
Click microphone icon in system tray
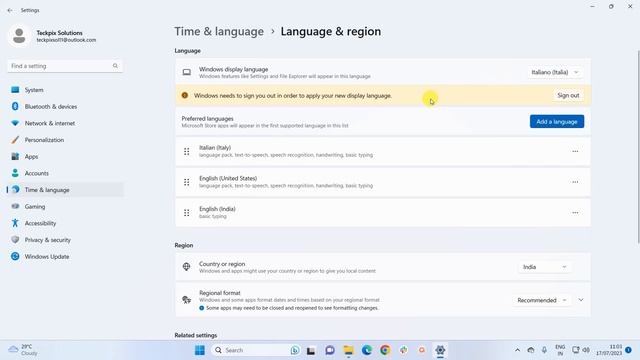pyautogui.click(x=544, y=350)
